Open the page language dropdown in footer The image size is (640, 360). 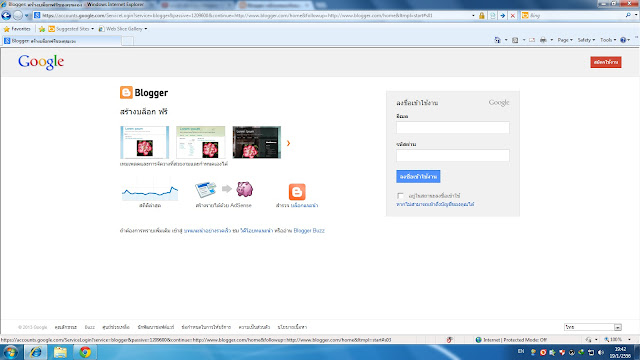pos(593,327)
